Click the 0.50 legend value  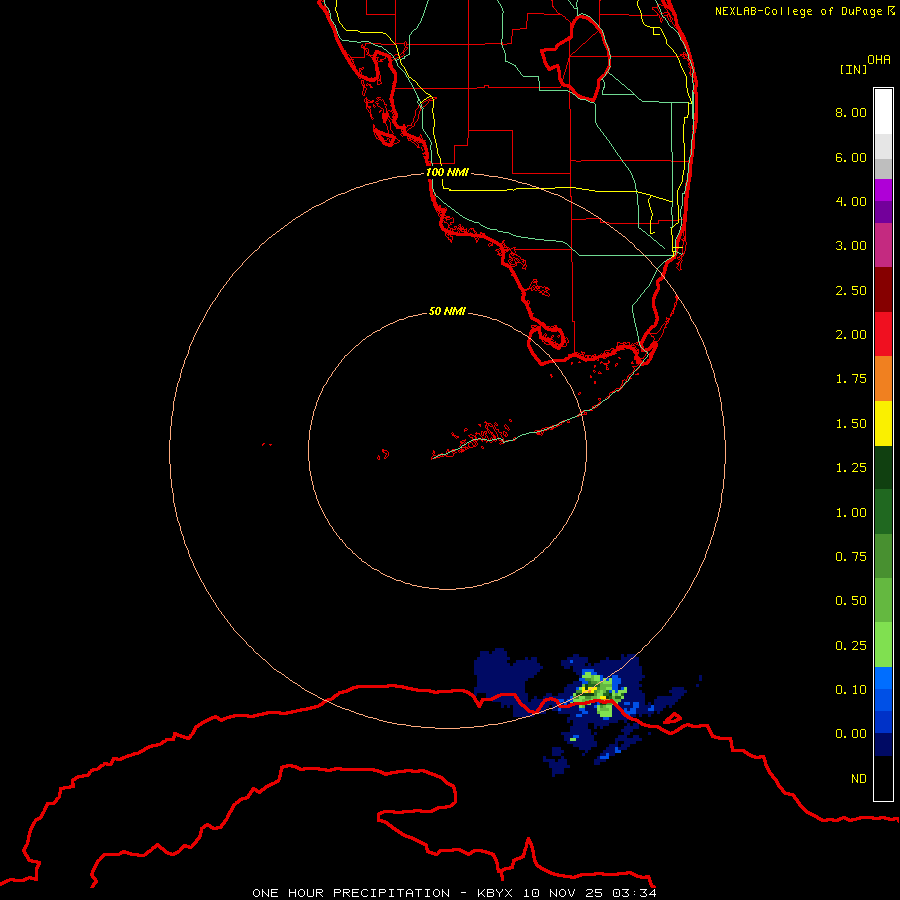[x=851, y=601]
